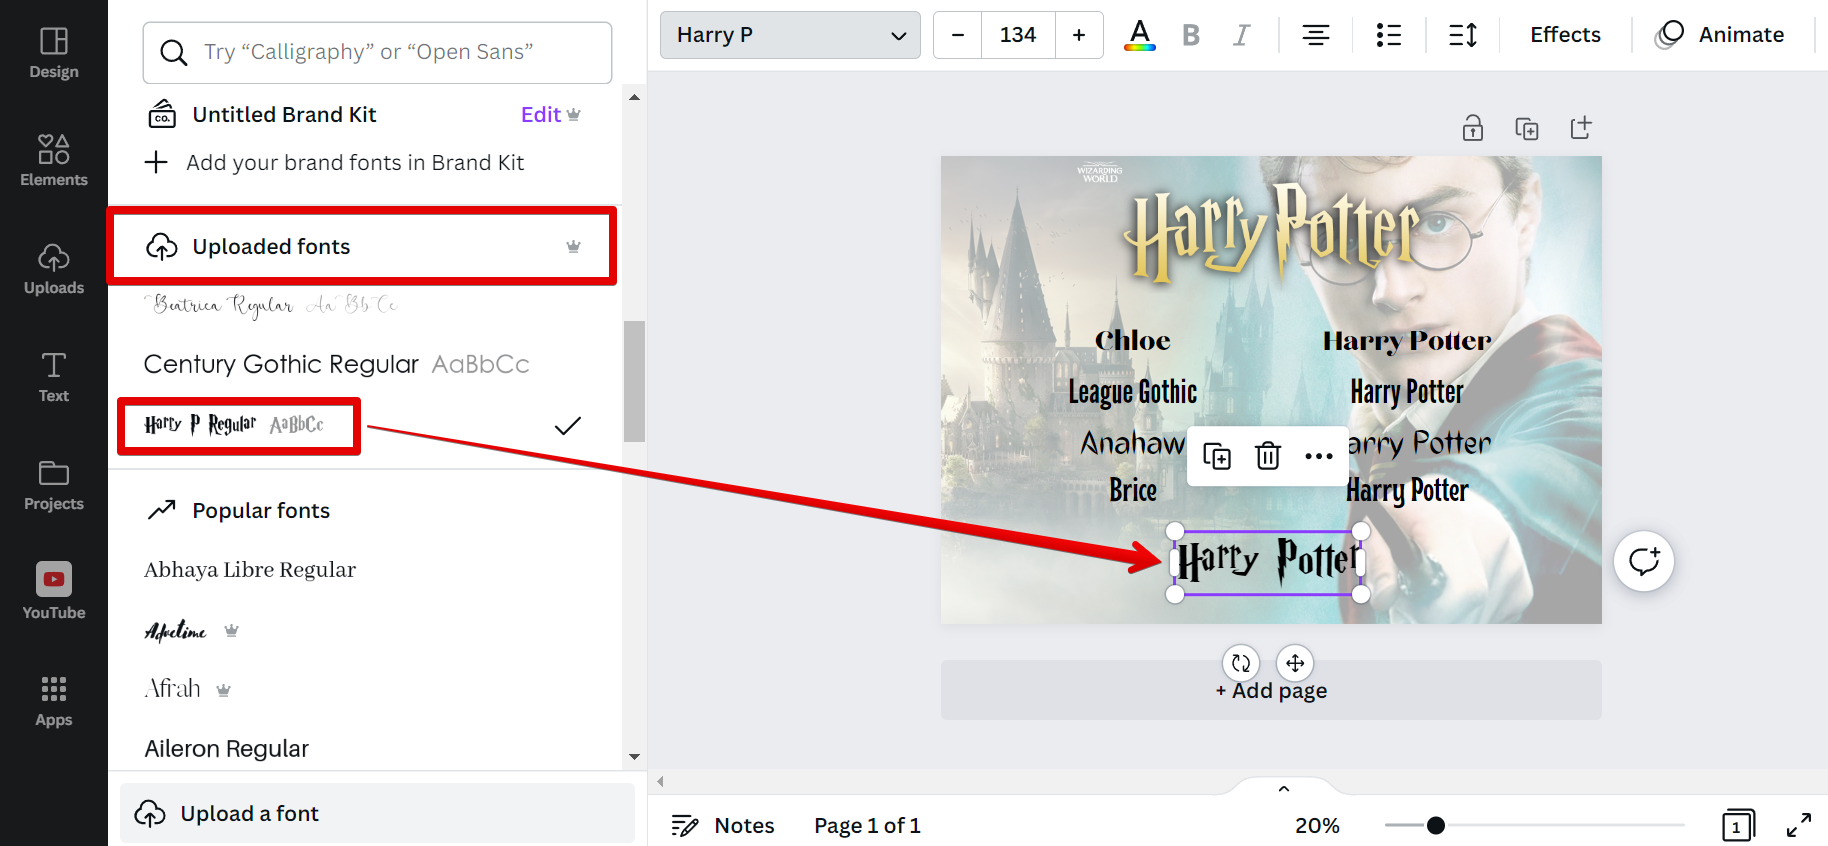Open text alignment options
The height and width of the screenshot is (846, 1828).
tap(1315, 35)
